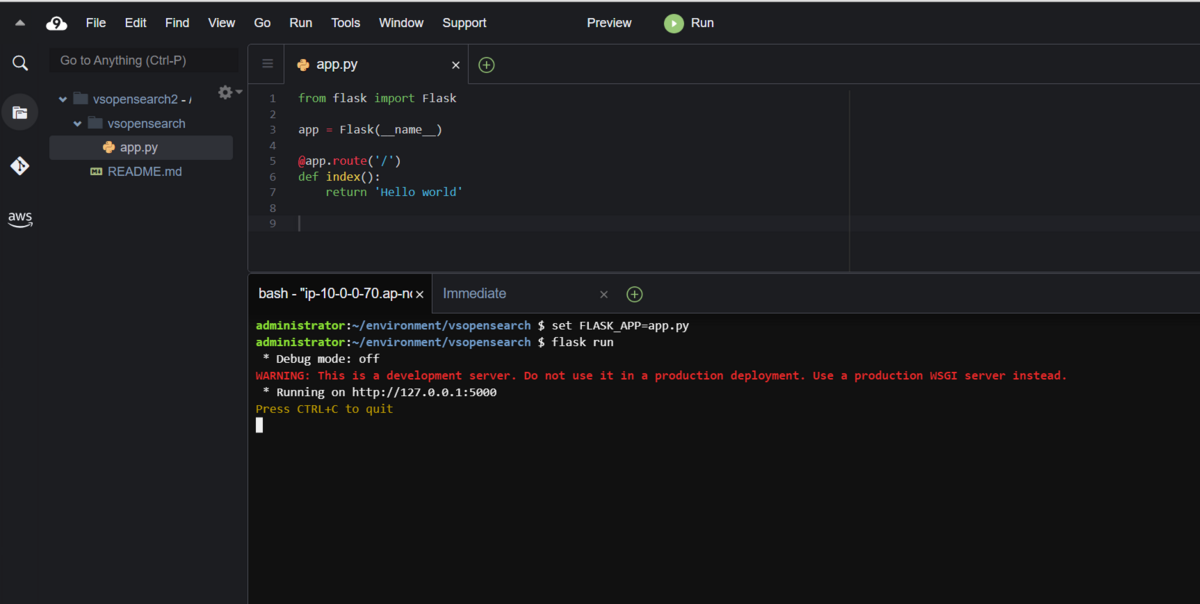1200x604 pixels.
Task: Add a new terminal pane tab
Action: [x=634, y=294]
